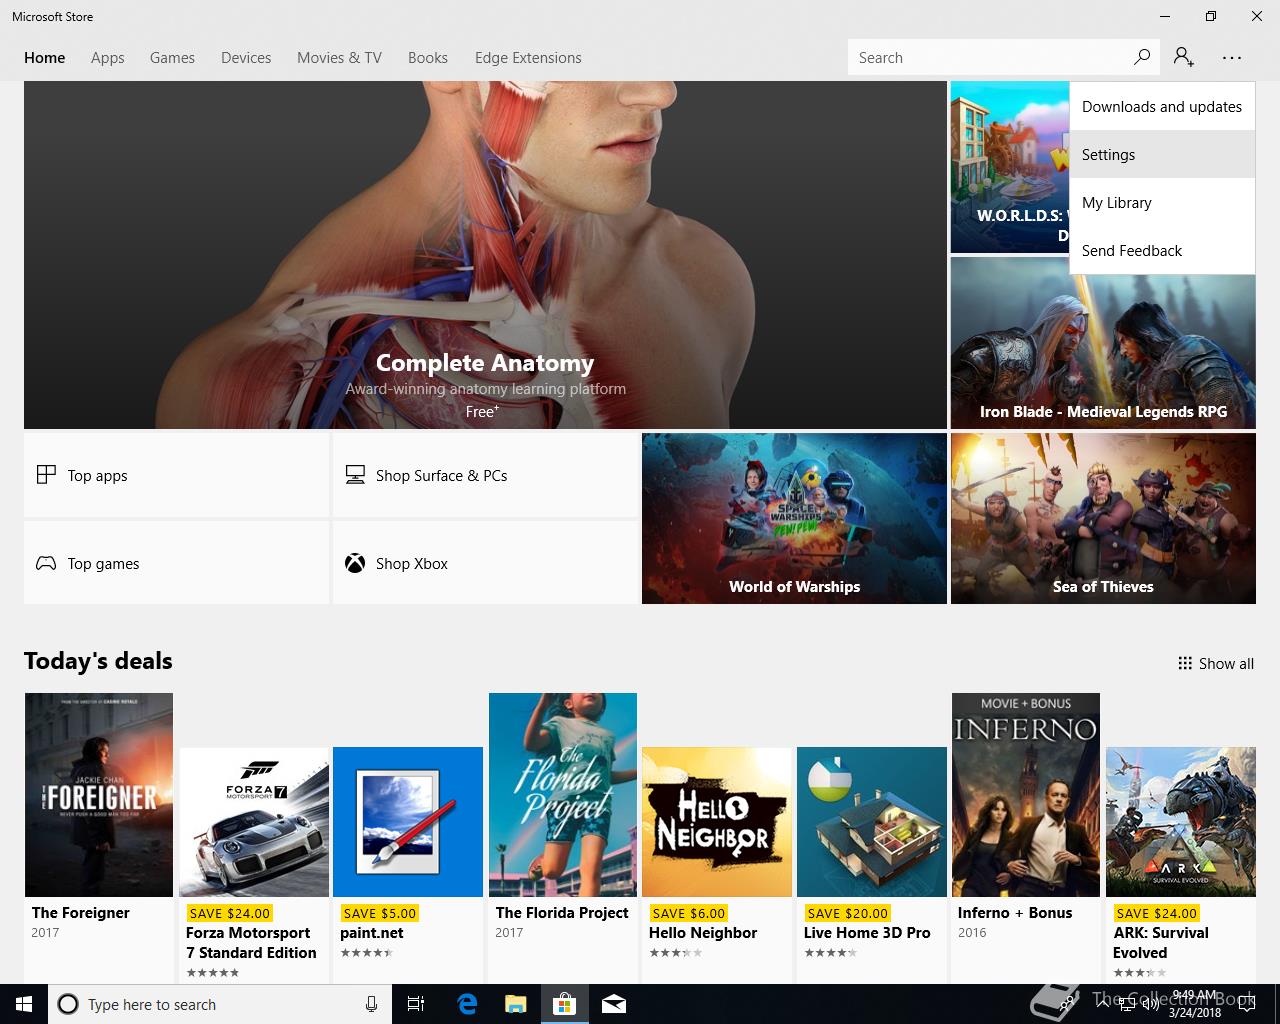The width and height of the screenshot is (1280, 1024).
Task: Launch Microsoft Edge from the taskbar
Action: coord(467,1004)
